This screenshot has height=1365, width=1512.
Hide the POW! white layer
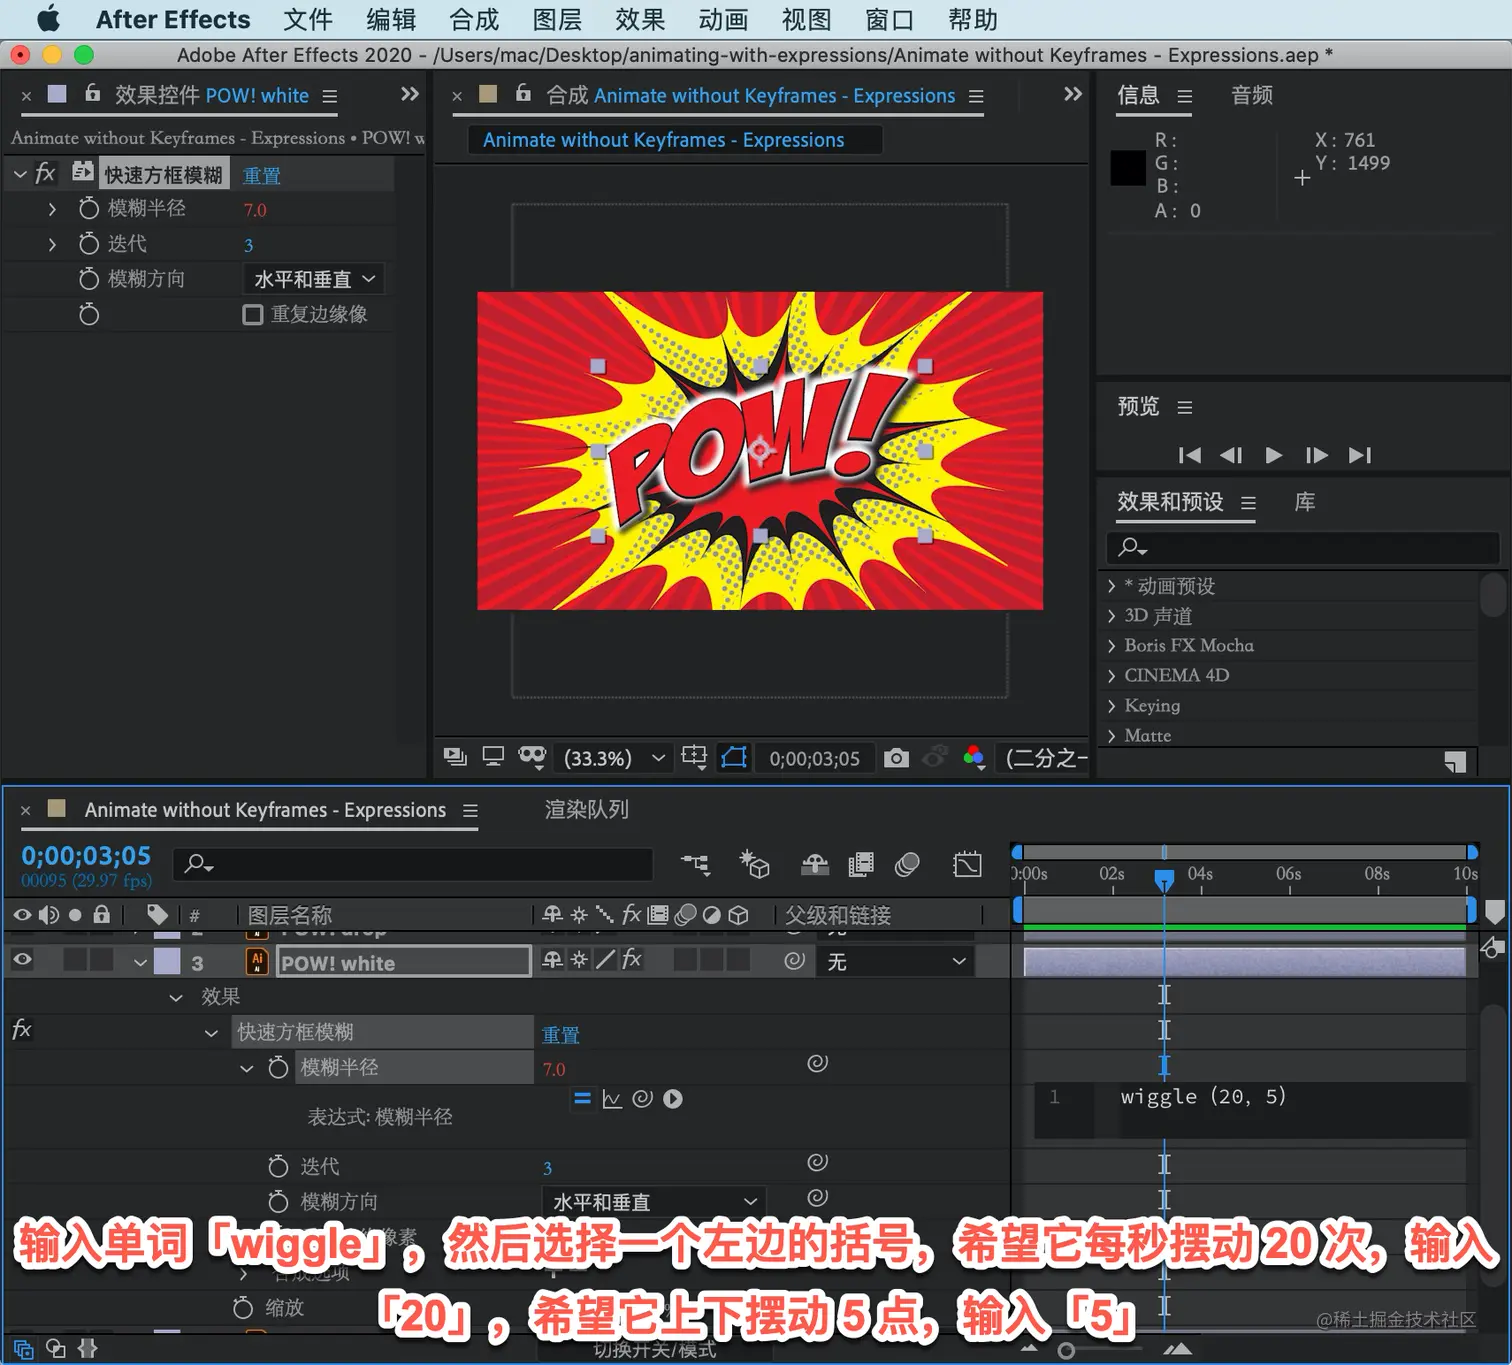22,960
